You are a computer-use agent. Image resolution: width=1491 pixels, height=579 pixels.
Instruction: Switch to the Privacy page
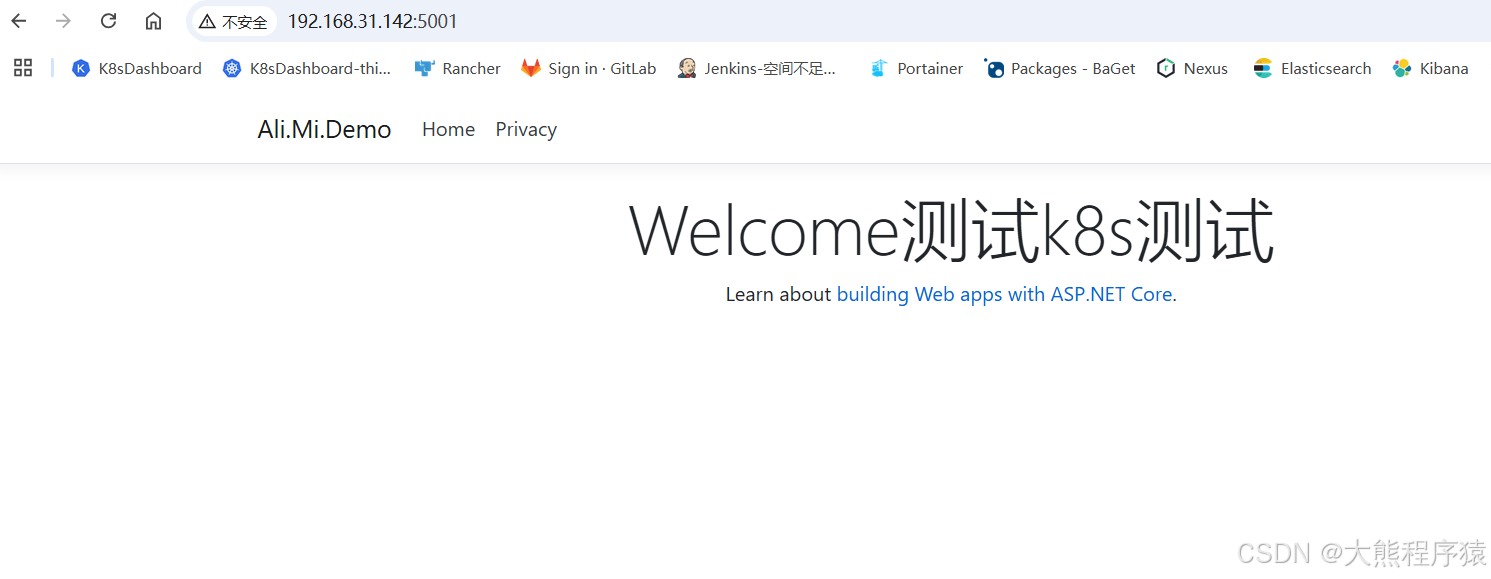click(x=526, y=129)
